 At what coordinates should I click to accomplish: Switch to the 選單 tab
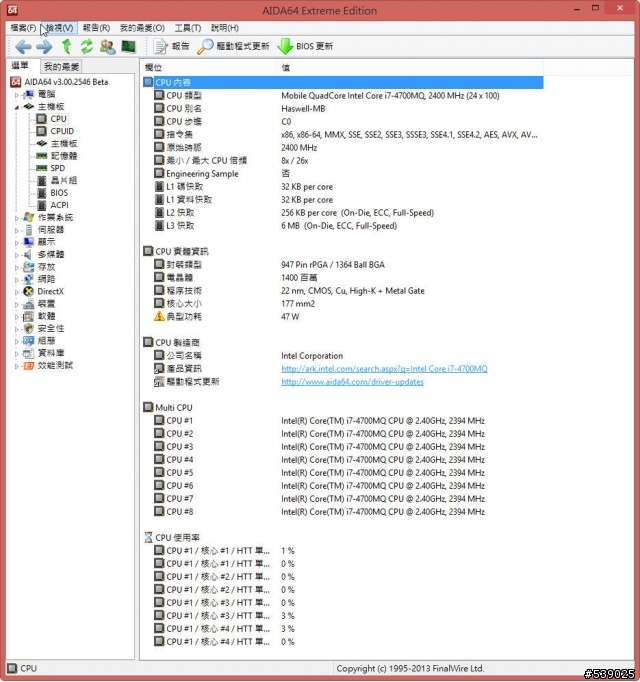pyautogui.click(x=20, y=66)
